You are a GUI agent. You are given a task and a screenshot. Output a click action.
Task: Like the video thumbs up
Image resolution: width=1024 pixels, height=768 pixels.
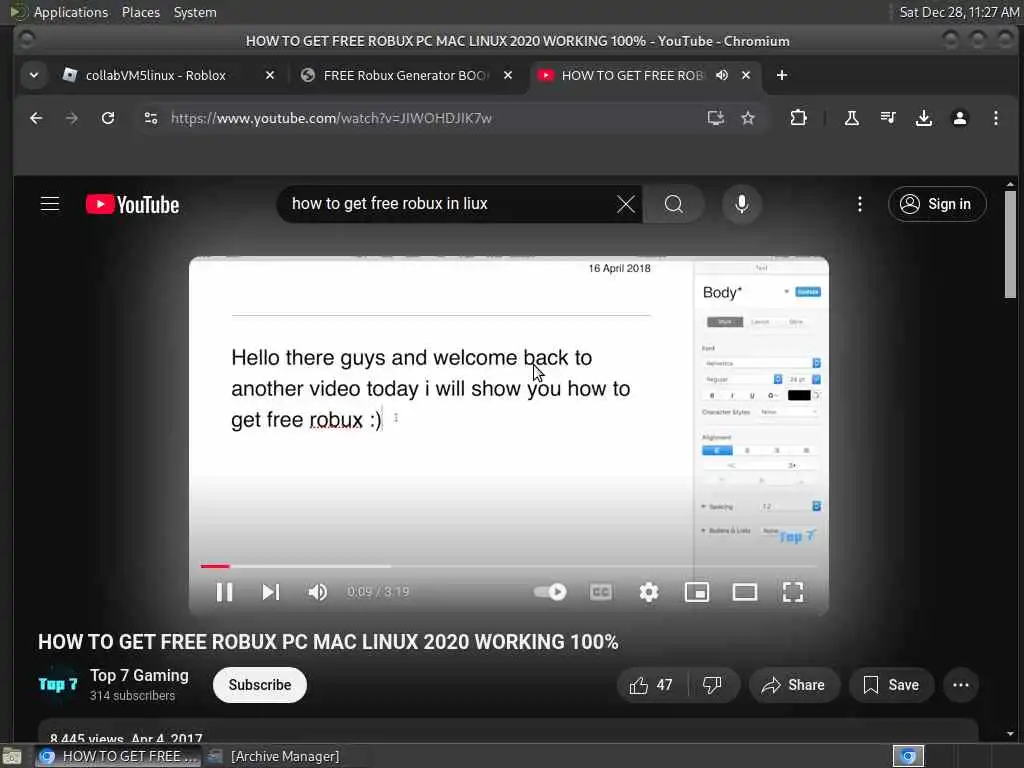pos(651,684)
